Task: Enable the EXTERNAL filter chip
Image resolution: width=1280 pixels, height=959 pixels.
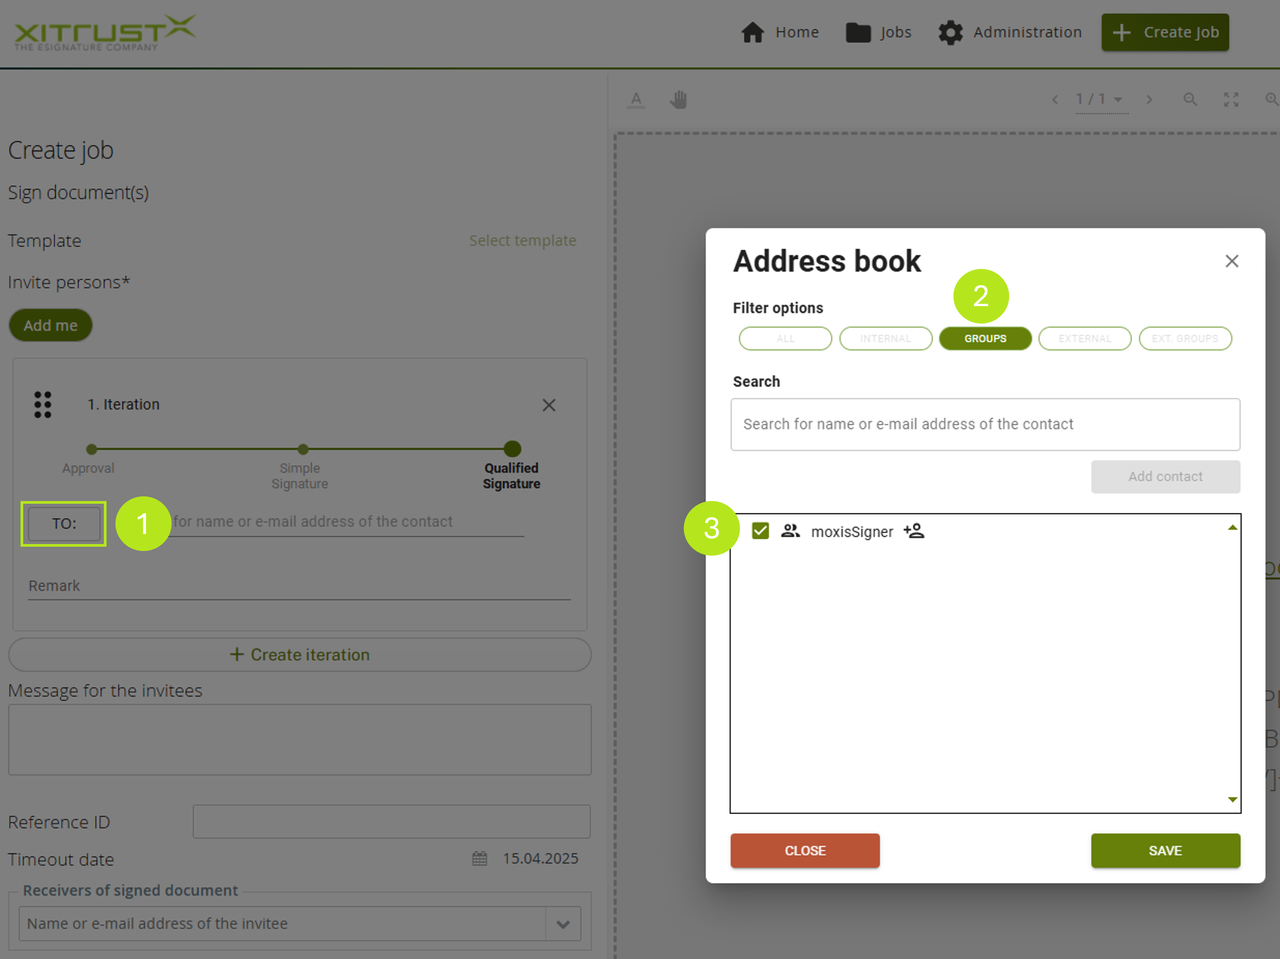Action: point(1084,339)
